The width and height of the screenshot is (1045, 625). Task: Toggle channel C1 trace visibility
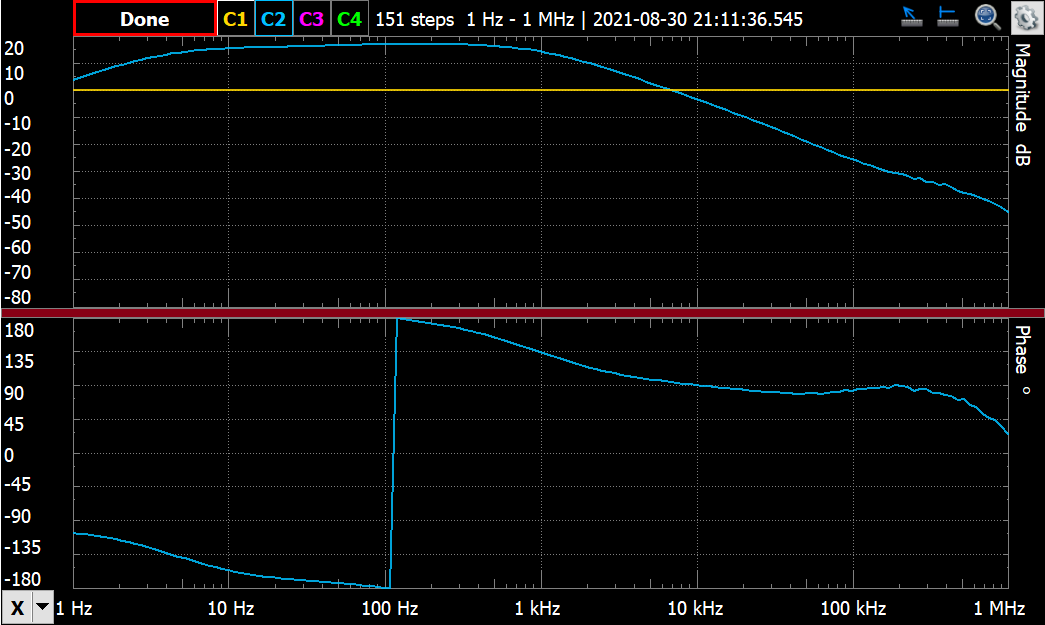pos(235,19)
